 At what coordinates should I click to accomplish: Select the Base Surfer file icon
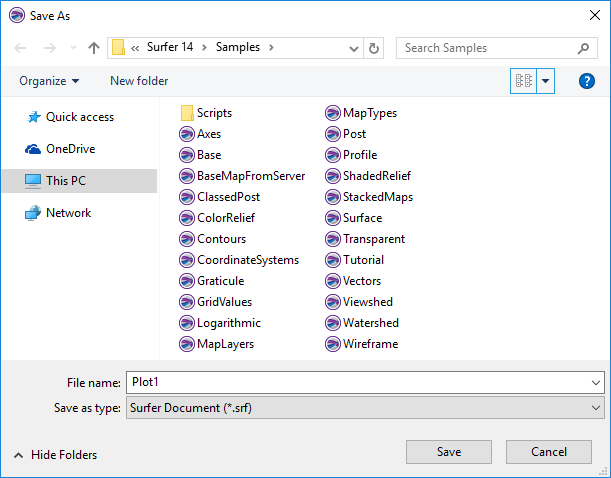(x=187, y=155)
